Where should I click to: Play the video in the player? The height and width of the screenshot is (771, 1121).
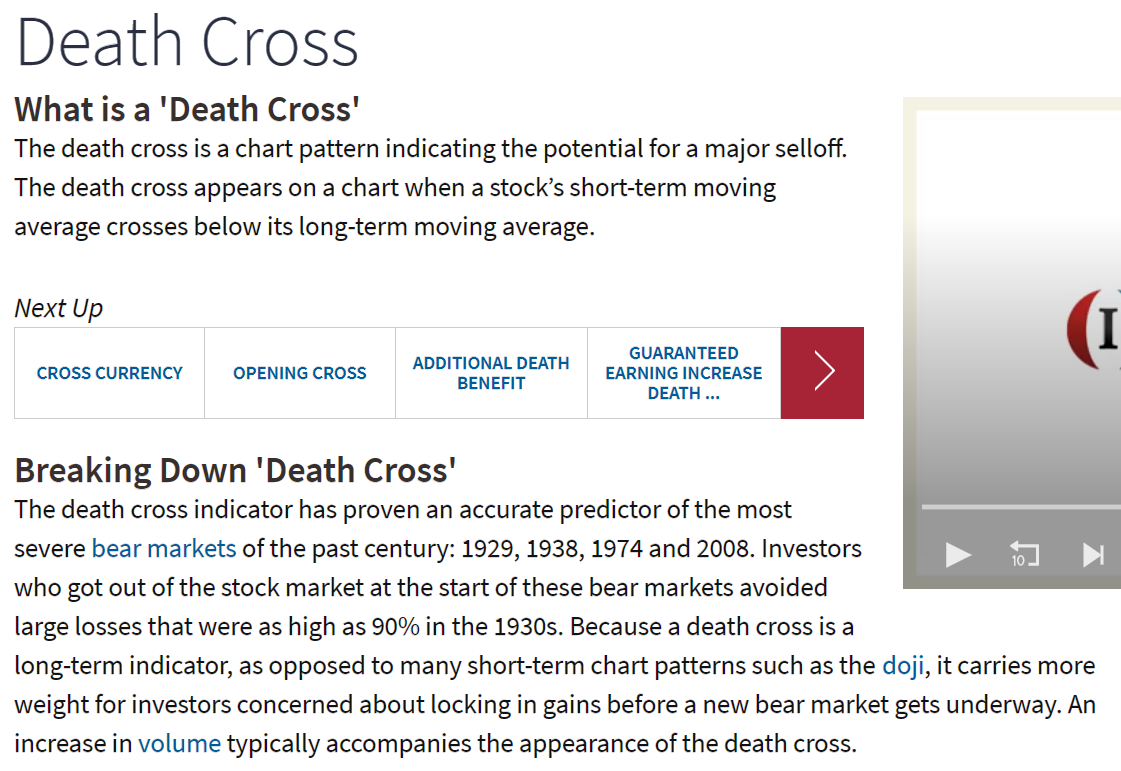coord(958,554)
